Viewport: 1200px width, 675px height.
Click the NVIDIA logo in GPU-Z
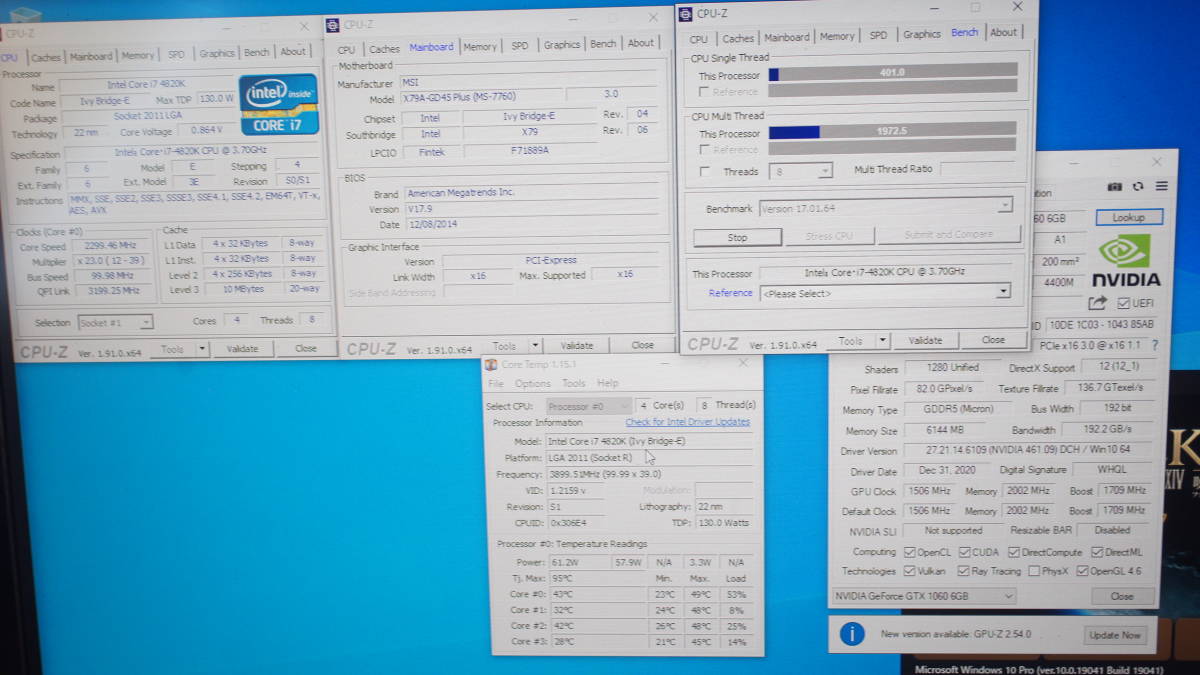(1125, 262)
